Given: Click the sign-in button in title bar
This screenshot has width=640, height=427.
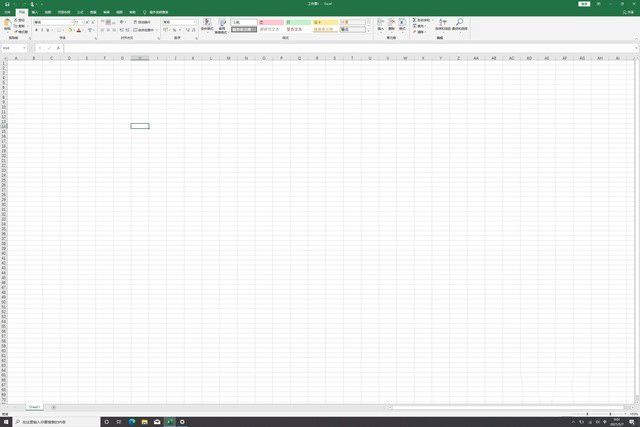Looking at the screenshot, I should point(584,4).
